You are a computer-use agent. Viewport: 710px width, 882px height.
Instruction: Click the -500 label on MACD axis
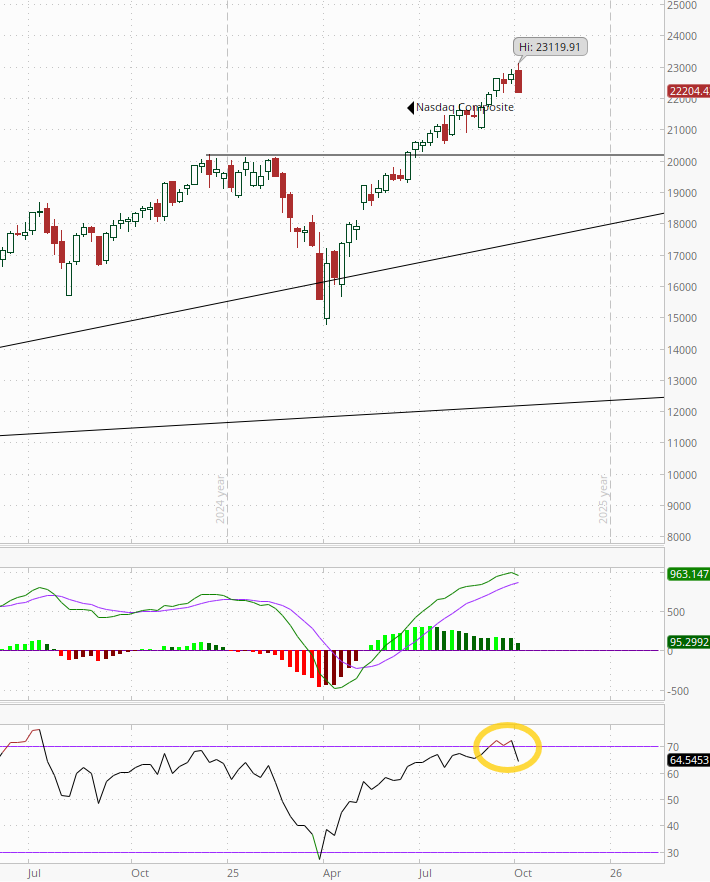tap(678, 691)
